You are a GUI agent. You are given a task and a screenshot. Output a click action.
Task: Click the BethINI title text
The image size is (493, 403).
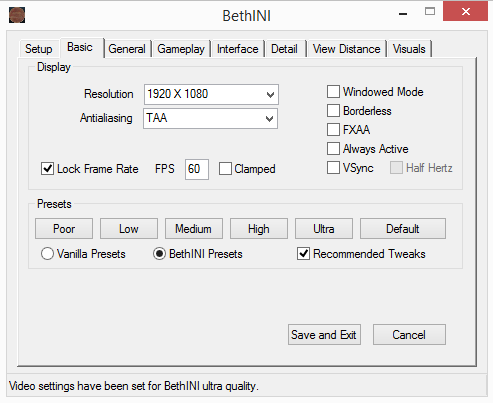point(246,16)
